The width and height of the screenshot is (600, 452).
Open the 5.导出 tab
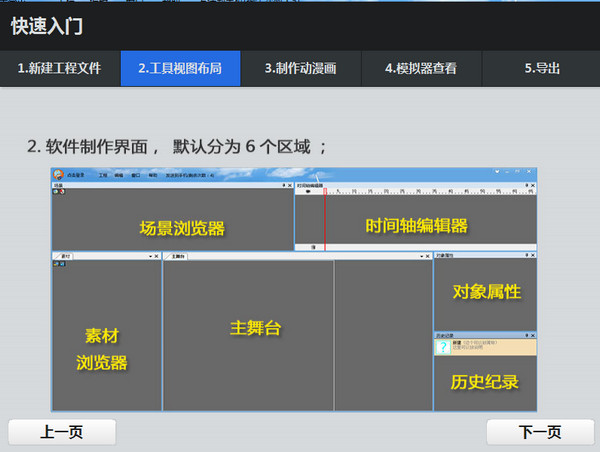(541, 69)
